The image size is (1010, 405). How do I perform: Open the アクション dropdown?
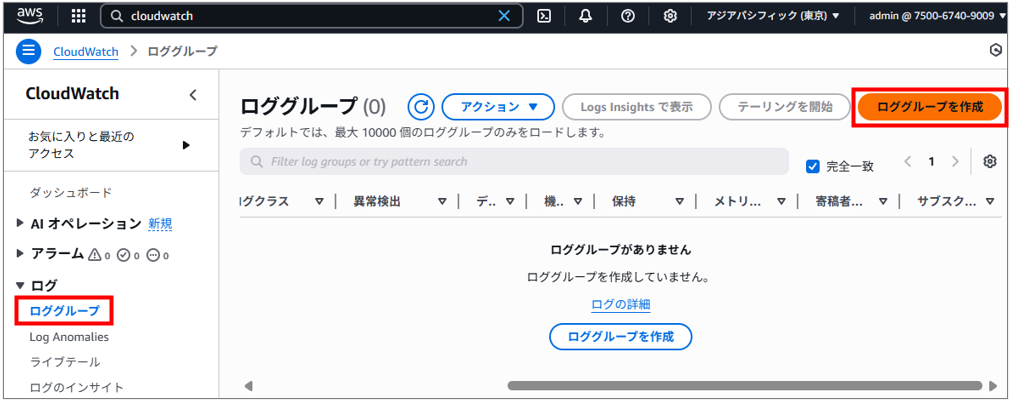point(498,107)
